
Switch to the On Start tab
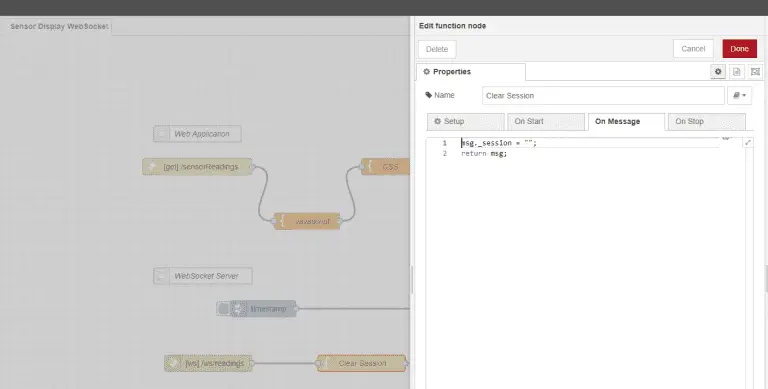coord(546,122)
